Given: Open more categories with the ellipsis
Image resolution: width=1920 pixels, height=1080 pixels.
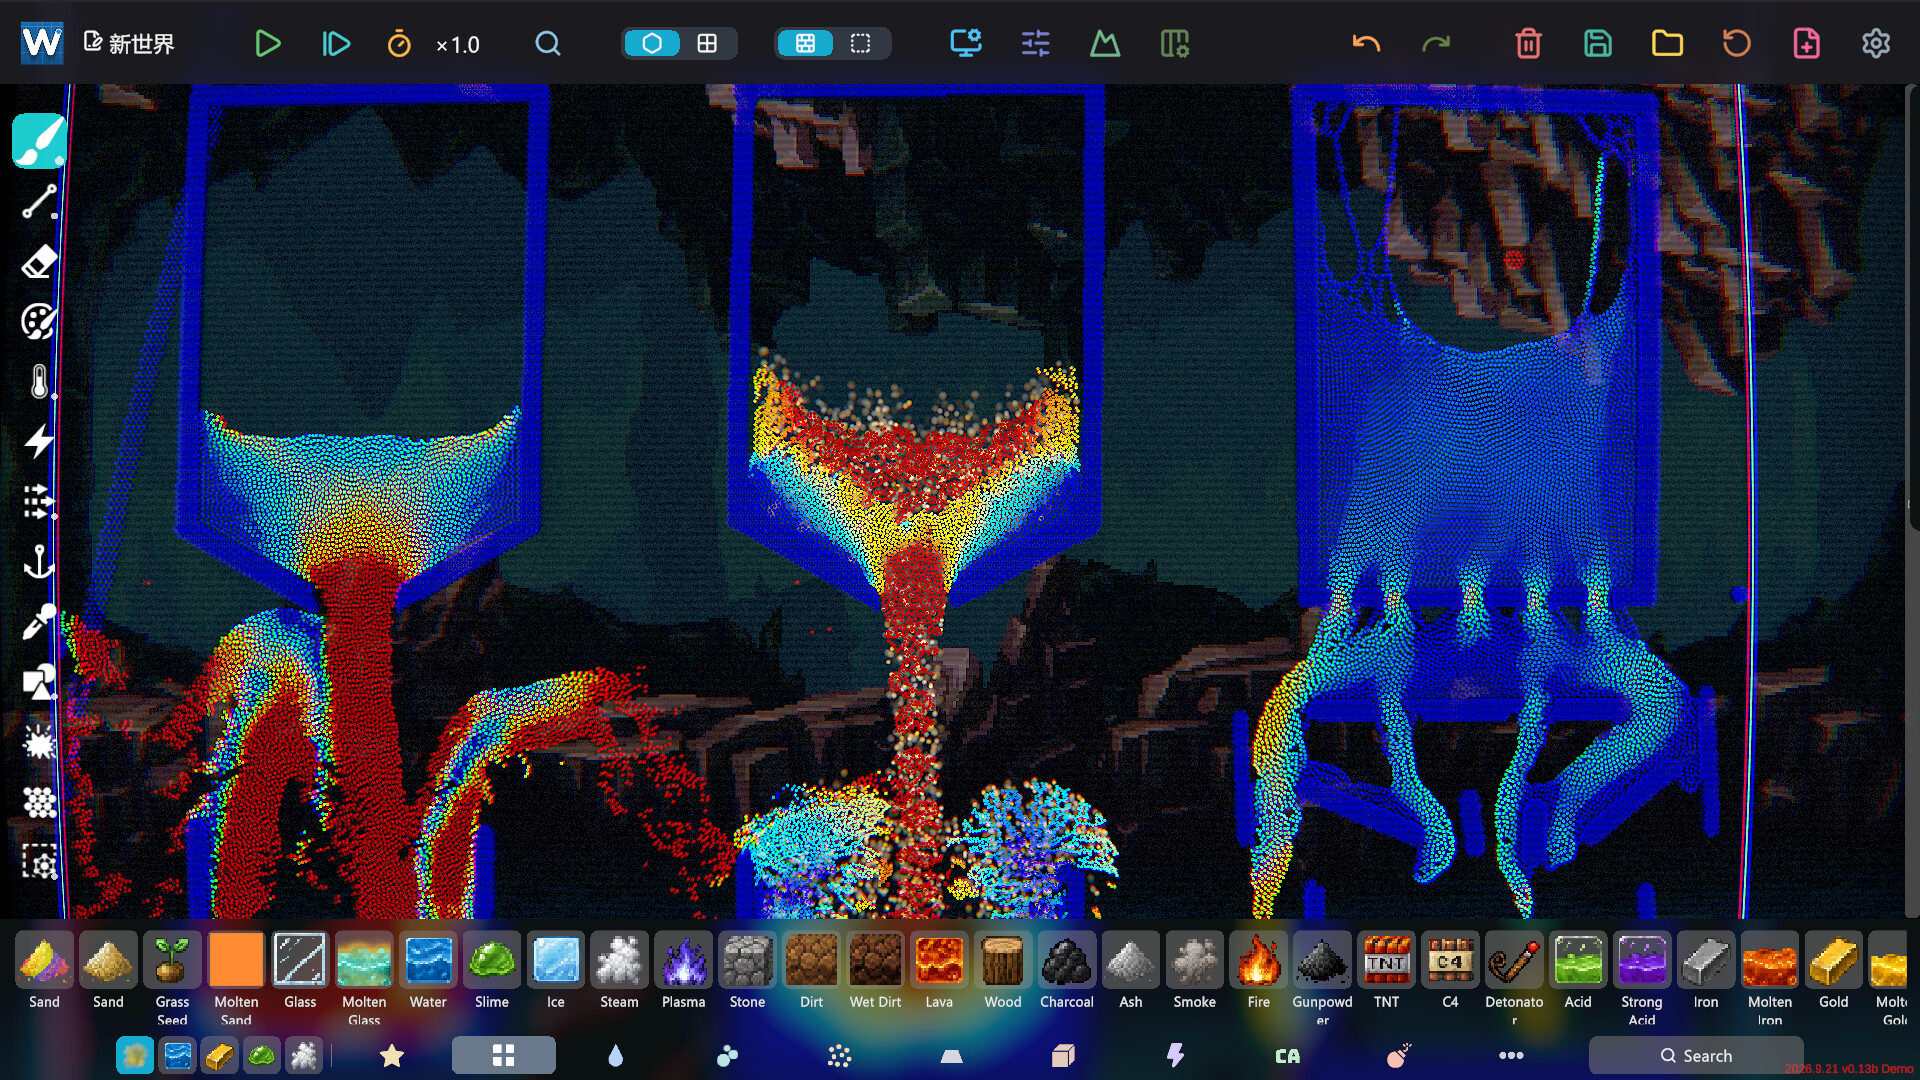Looking at the screenshot, I should pyautogui.click(x=1511, y=1055).
